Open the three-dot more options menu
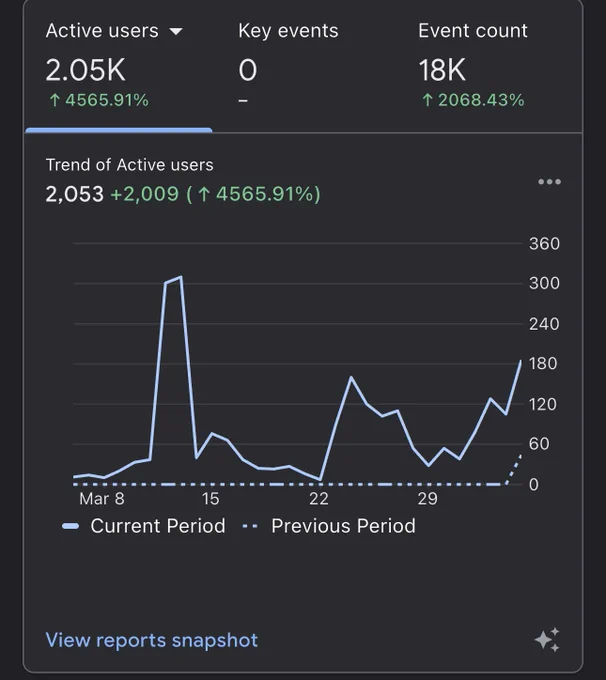 coord(549,182)
